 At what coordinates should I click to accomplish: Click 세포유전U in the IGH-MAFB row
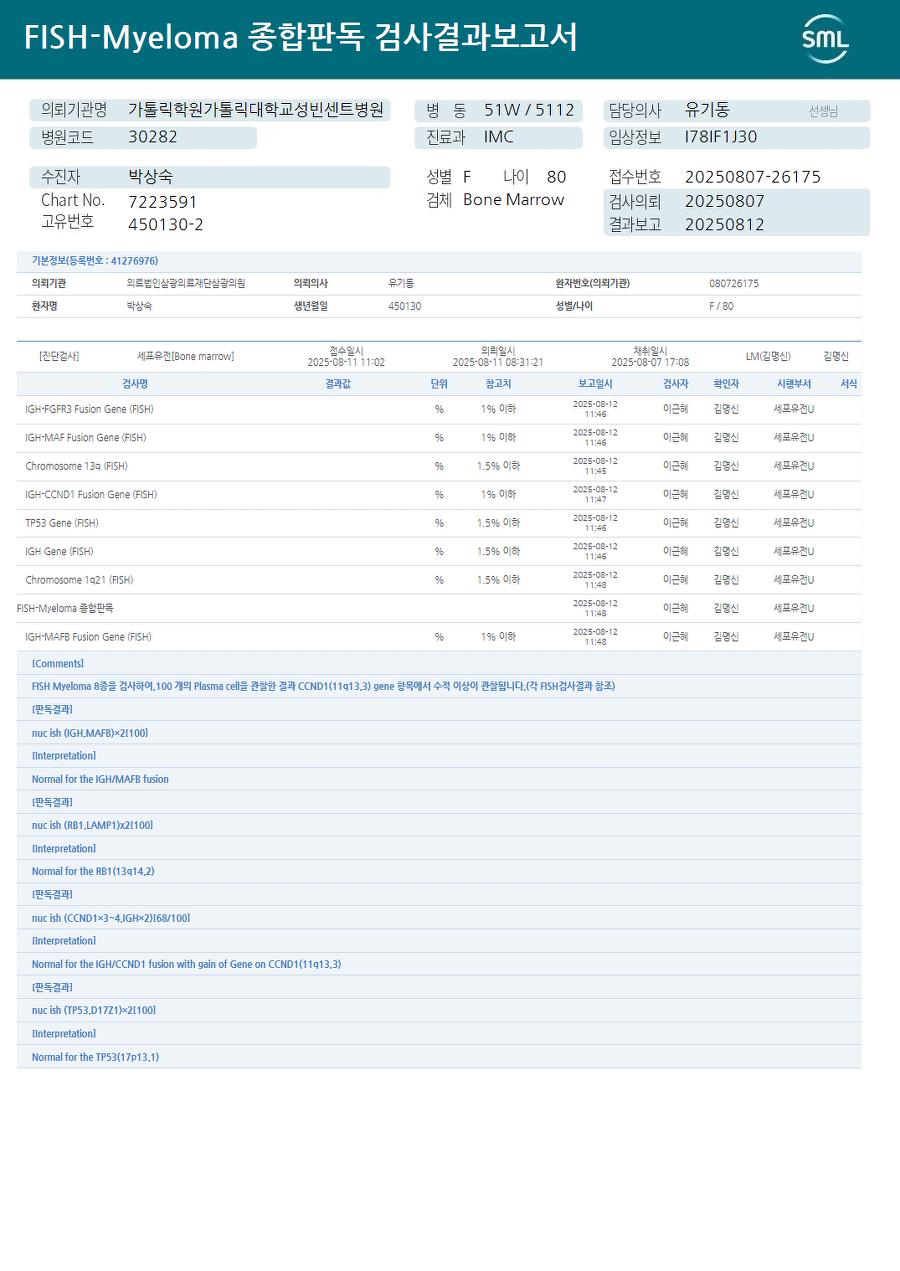click(x=794, y=637)
